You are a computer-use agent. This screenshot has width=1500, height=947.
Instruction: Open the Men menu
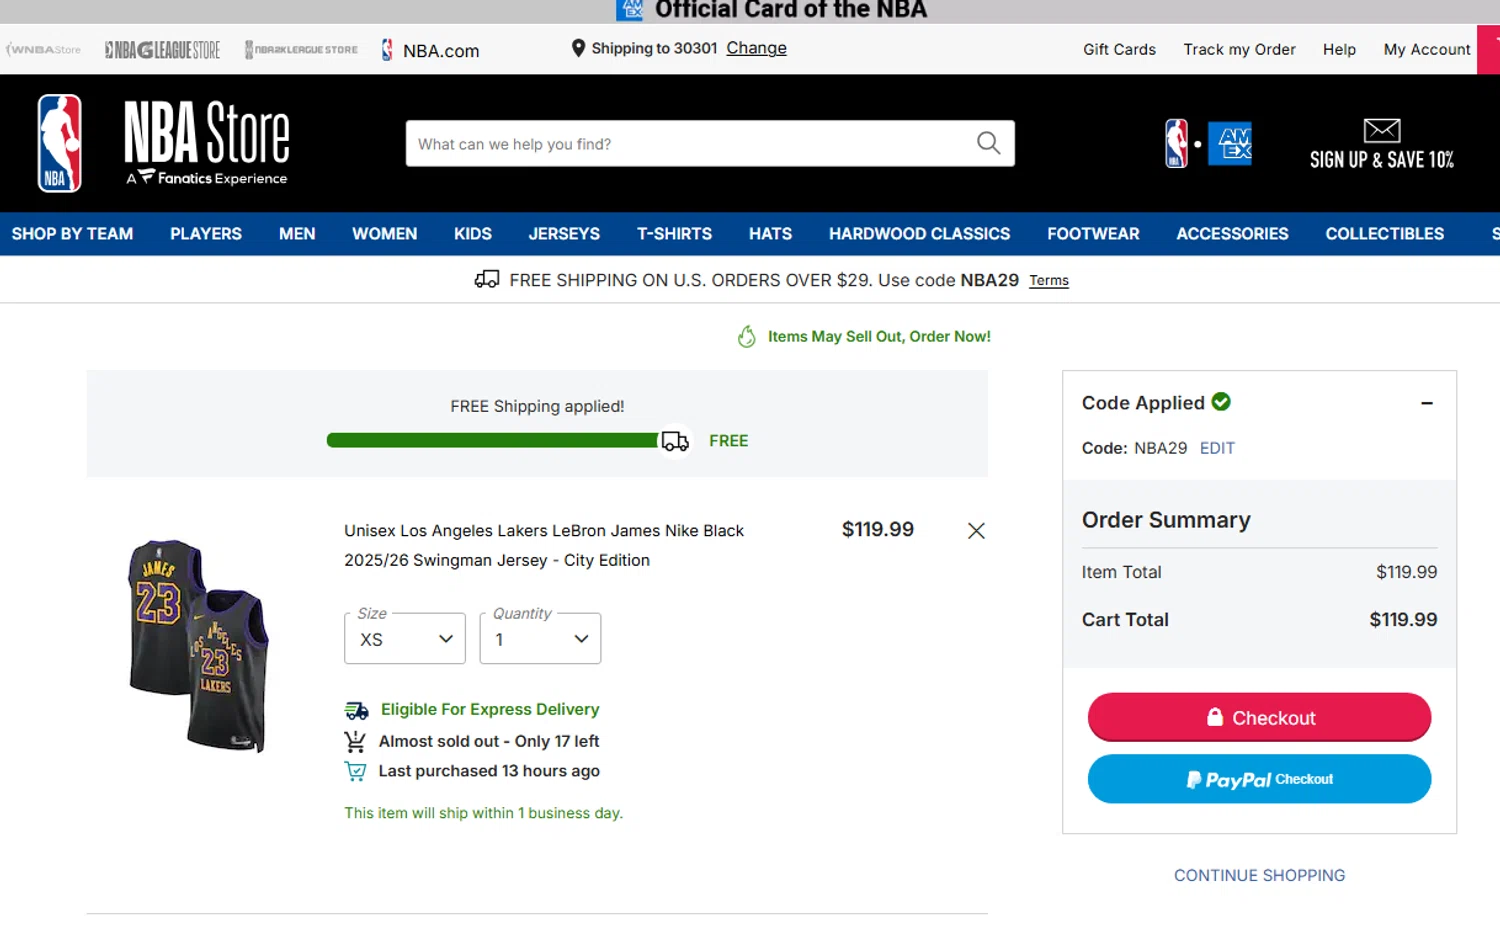(x=297, y=233)
